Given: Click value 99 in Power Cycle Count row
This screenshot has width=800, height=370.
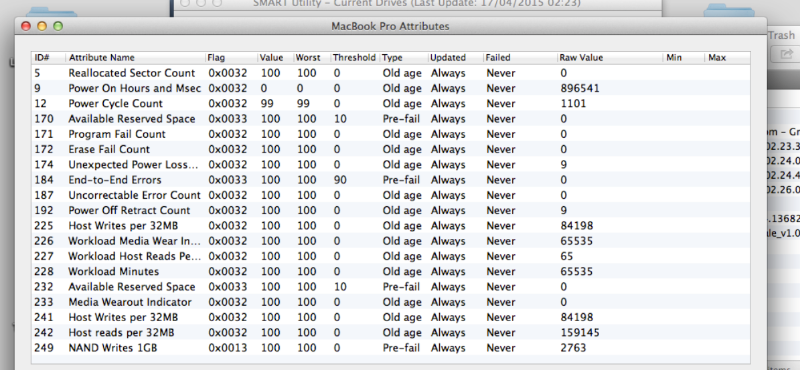Looking at the screenshot, I should pyautogui.click(x=267, y=104).
